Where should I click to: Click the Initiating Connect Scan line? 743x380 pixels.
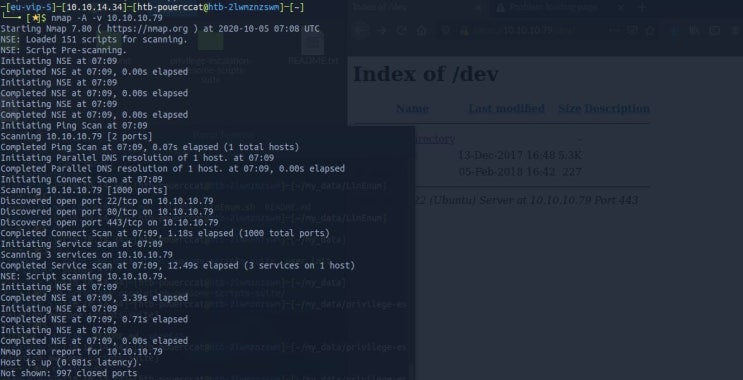pos(82,180)
